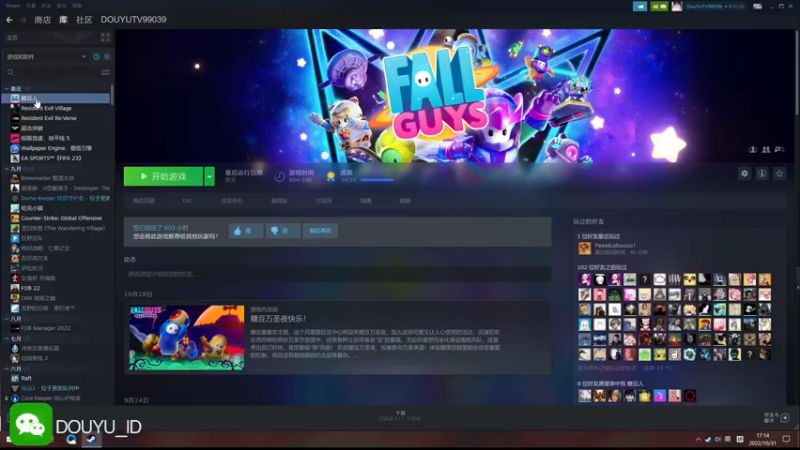The height and width of the screenshot is (450, 800).
Task: Select Counter-Strike: Global Offensive
Action: tap(60, 218)
